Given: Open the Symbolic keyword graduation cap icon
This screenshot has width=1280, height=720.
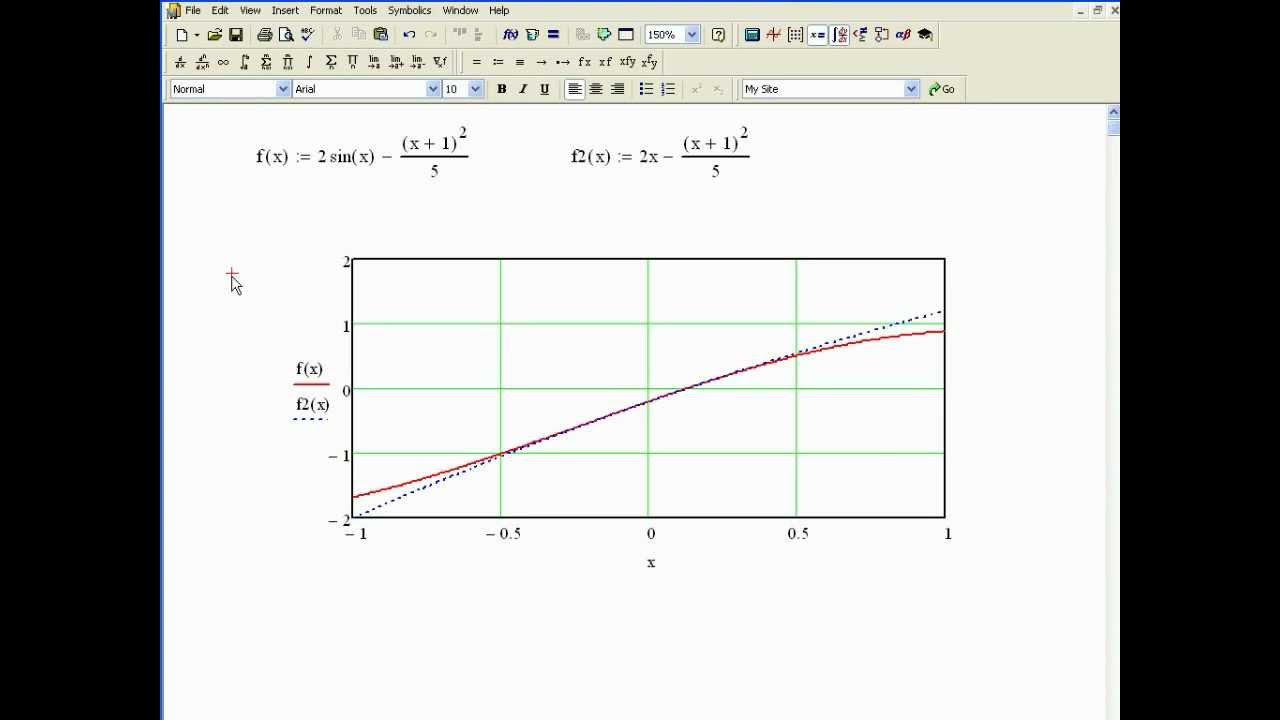Looking at the screenshot, I should click(x=925, y=35).
